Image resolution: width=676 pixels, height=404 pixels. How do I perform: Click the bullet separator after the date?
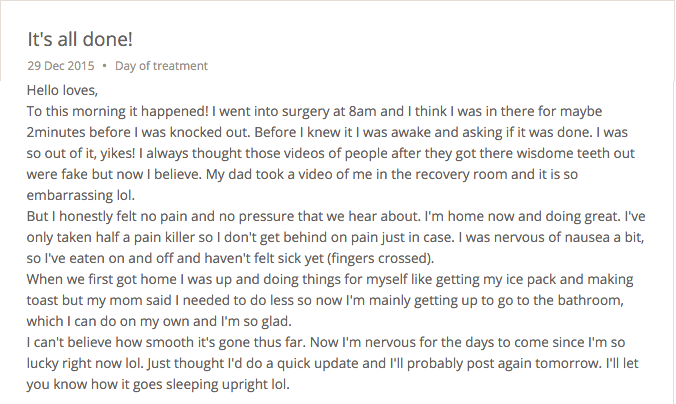pos(105,66)
